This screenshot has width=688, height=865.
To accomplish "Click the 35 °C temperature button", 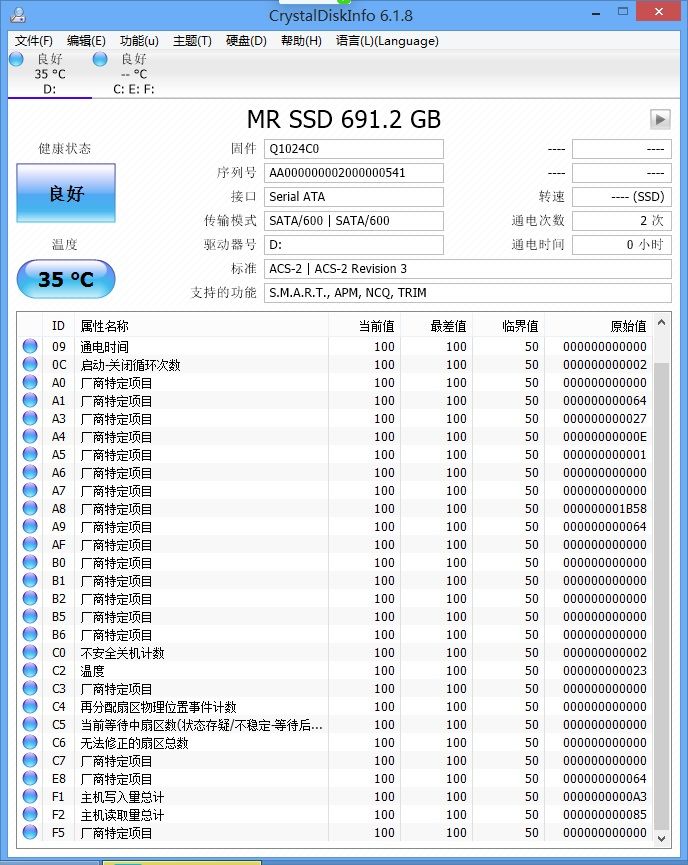I will 66,279.
